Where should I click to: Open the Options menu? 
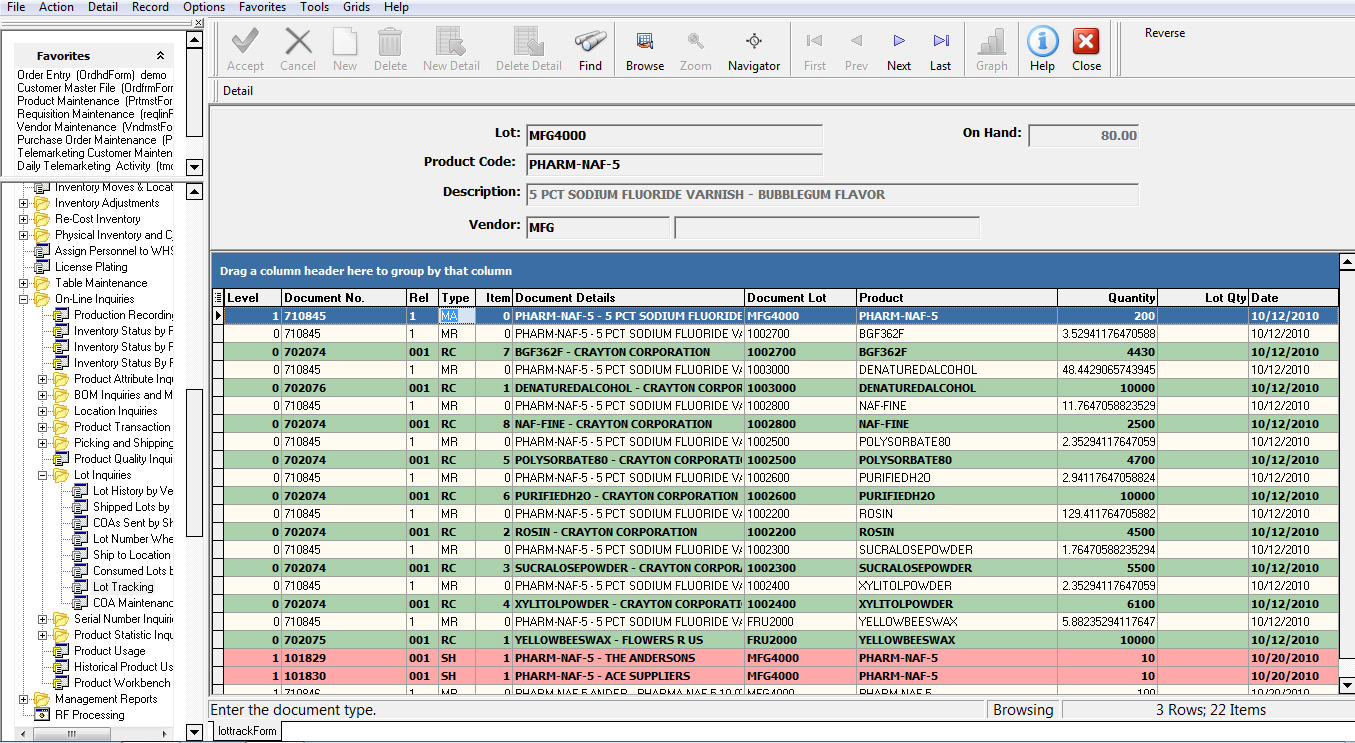[x=203, y=7]
